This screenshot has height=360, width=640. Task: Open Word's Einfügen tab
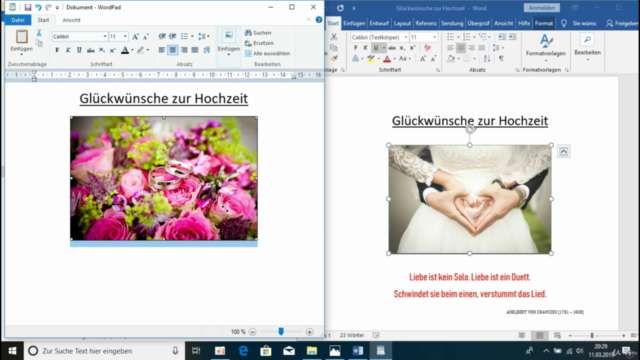coord(354,24)
